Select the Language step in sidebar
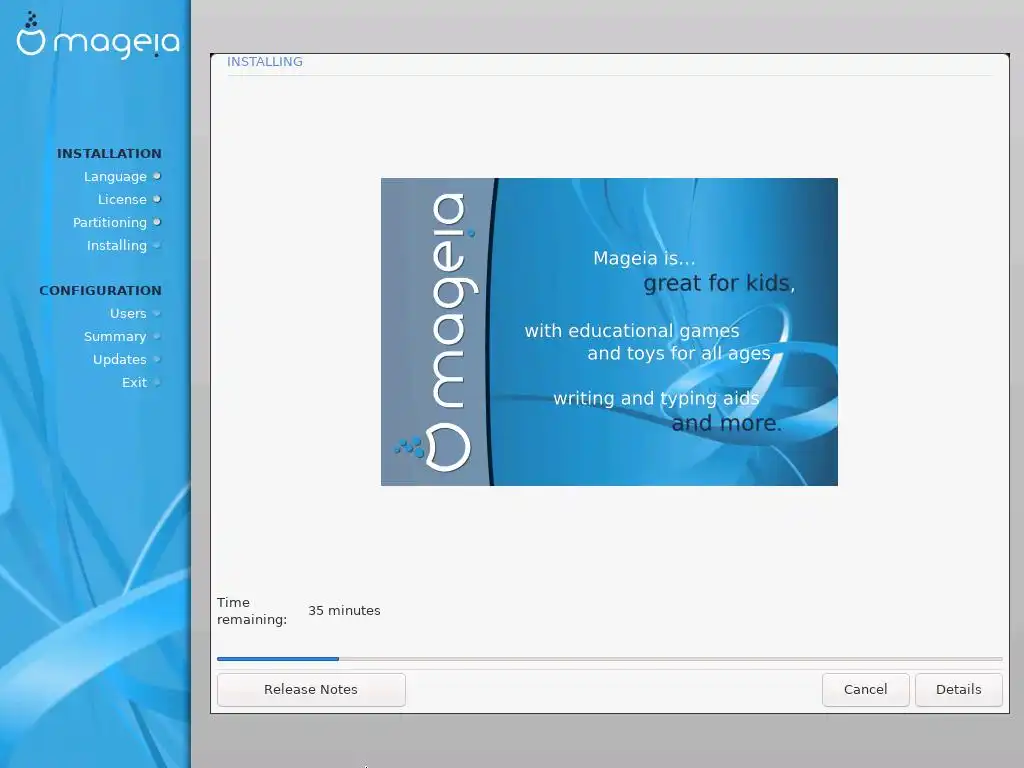Image resolution: width=1024 pixels, height=768 pixels. click(116, 177)
